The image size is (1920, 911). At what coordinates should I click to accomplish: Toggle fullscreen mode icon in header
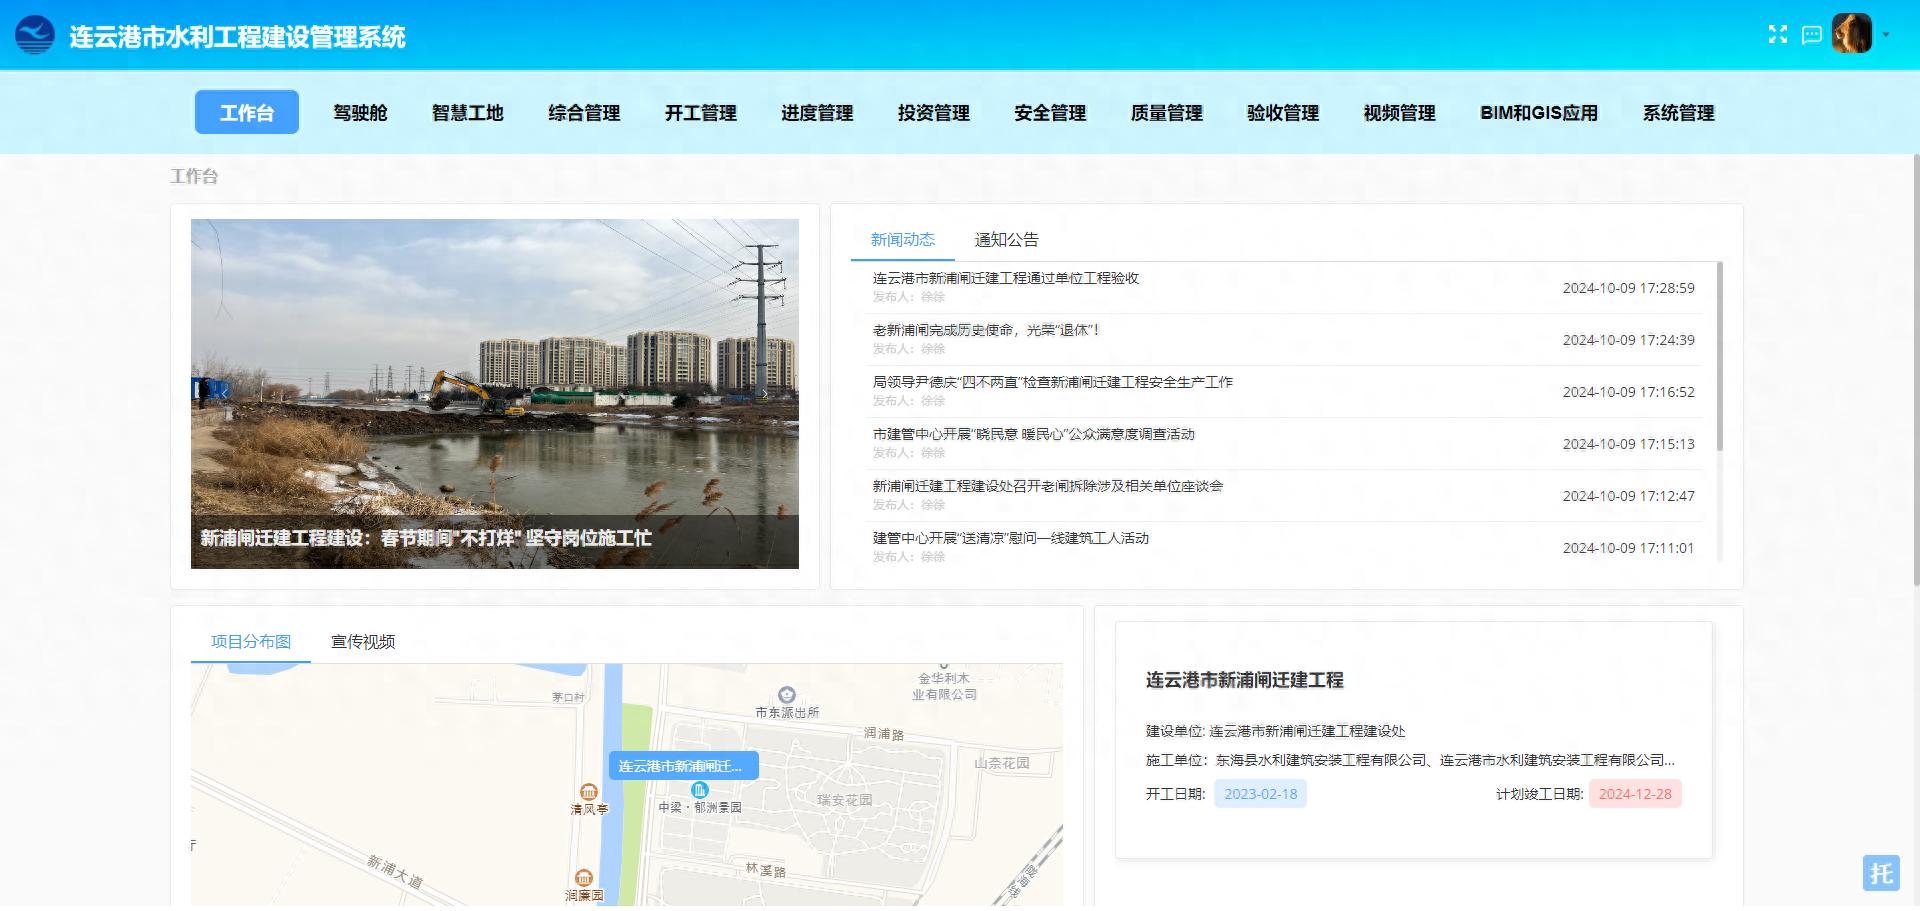click(x=1777, y=35)
